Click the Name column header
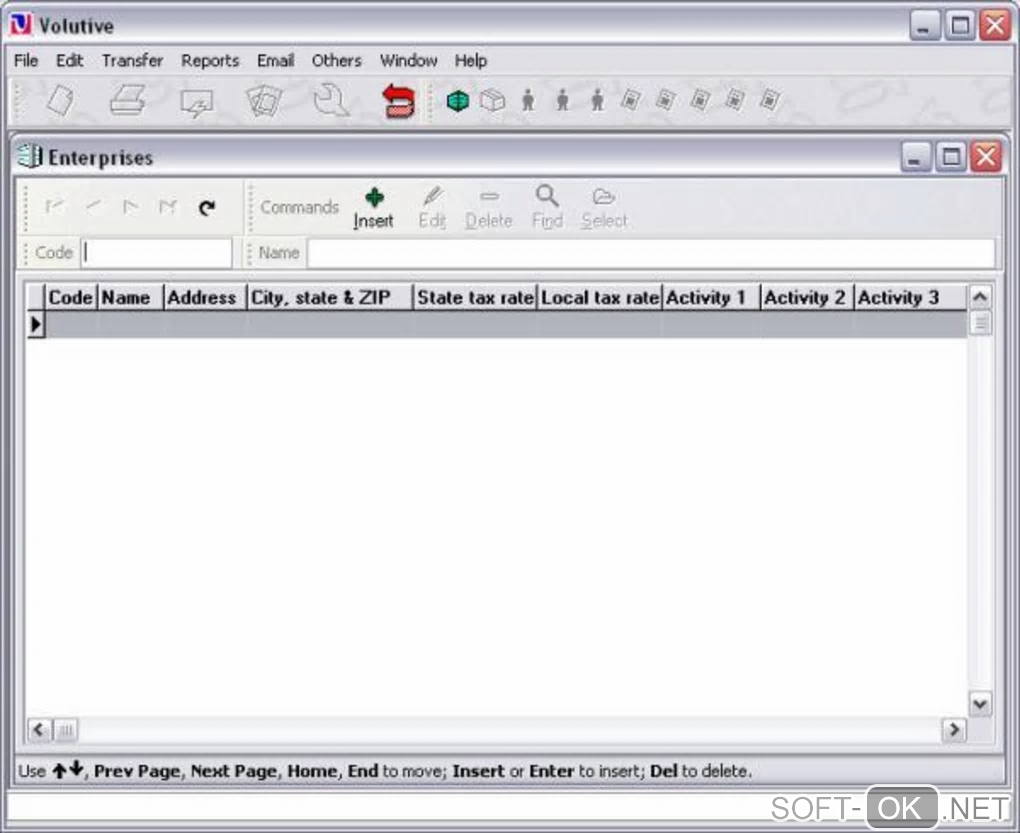The height and width of the screenshot is (833, 1020). coord(130,297)
